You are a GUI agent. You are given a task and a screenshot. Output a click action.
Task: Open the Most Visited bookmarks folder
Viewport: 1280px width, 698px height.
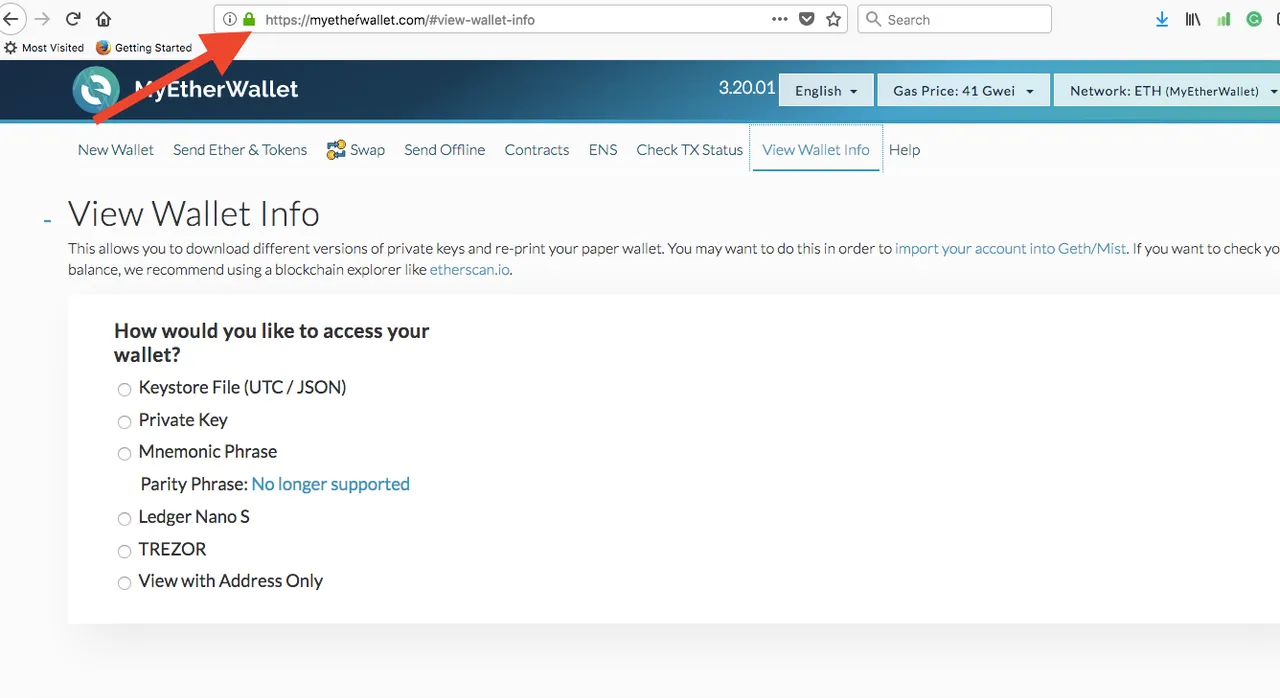(x=44, y=47)
